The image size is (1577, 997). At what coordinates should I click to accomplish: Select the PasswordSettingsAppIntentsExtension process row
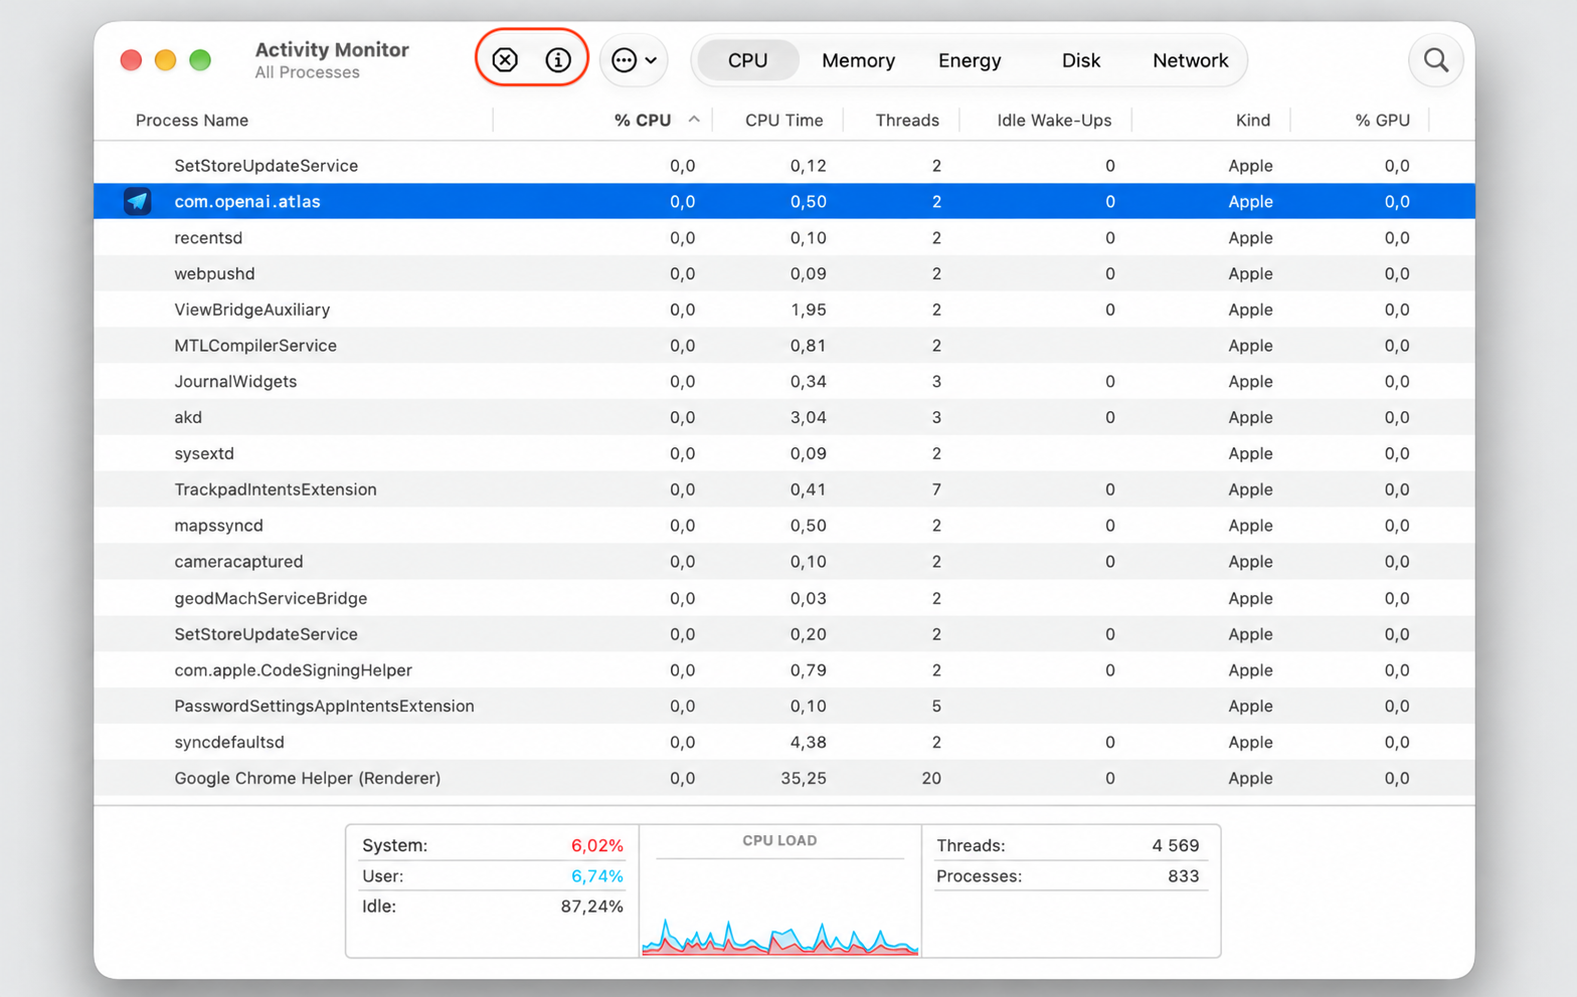784,706
